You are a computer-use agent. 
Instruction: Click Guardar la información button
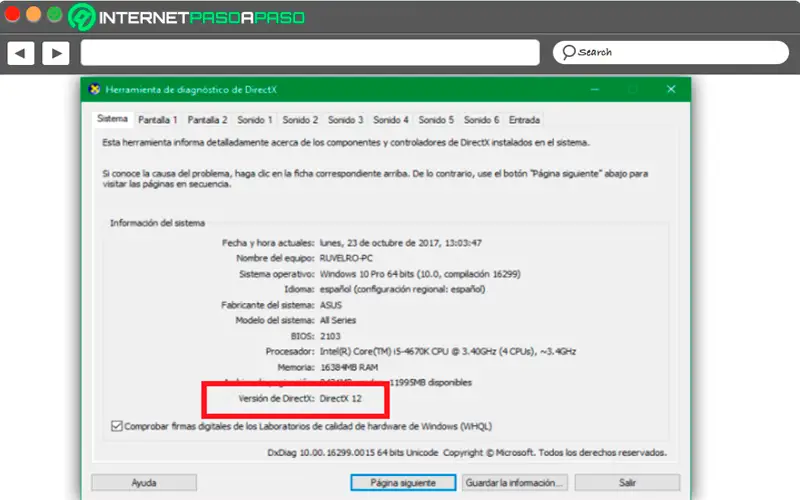click(x=515, y=483)
